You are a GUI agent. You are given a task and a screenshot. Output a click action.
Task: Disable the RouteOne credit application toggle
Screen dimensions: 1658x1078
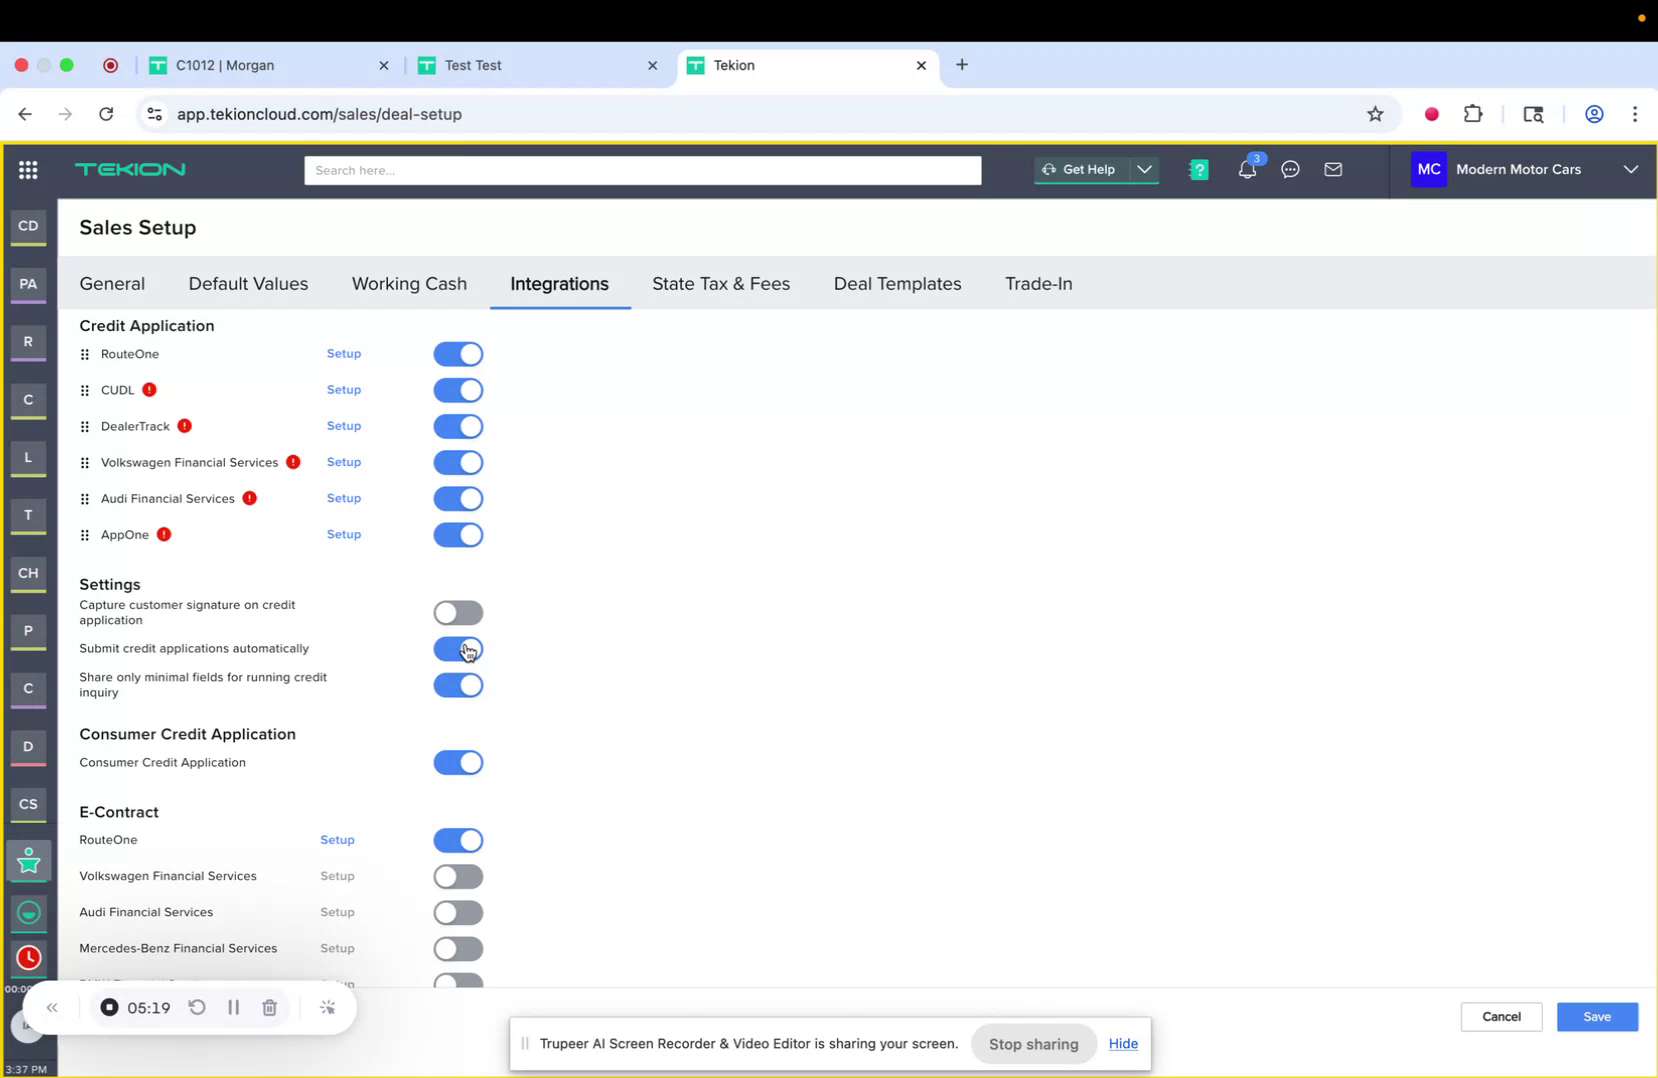tap(458, 353)
